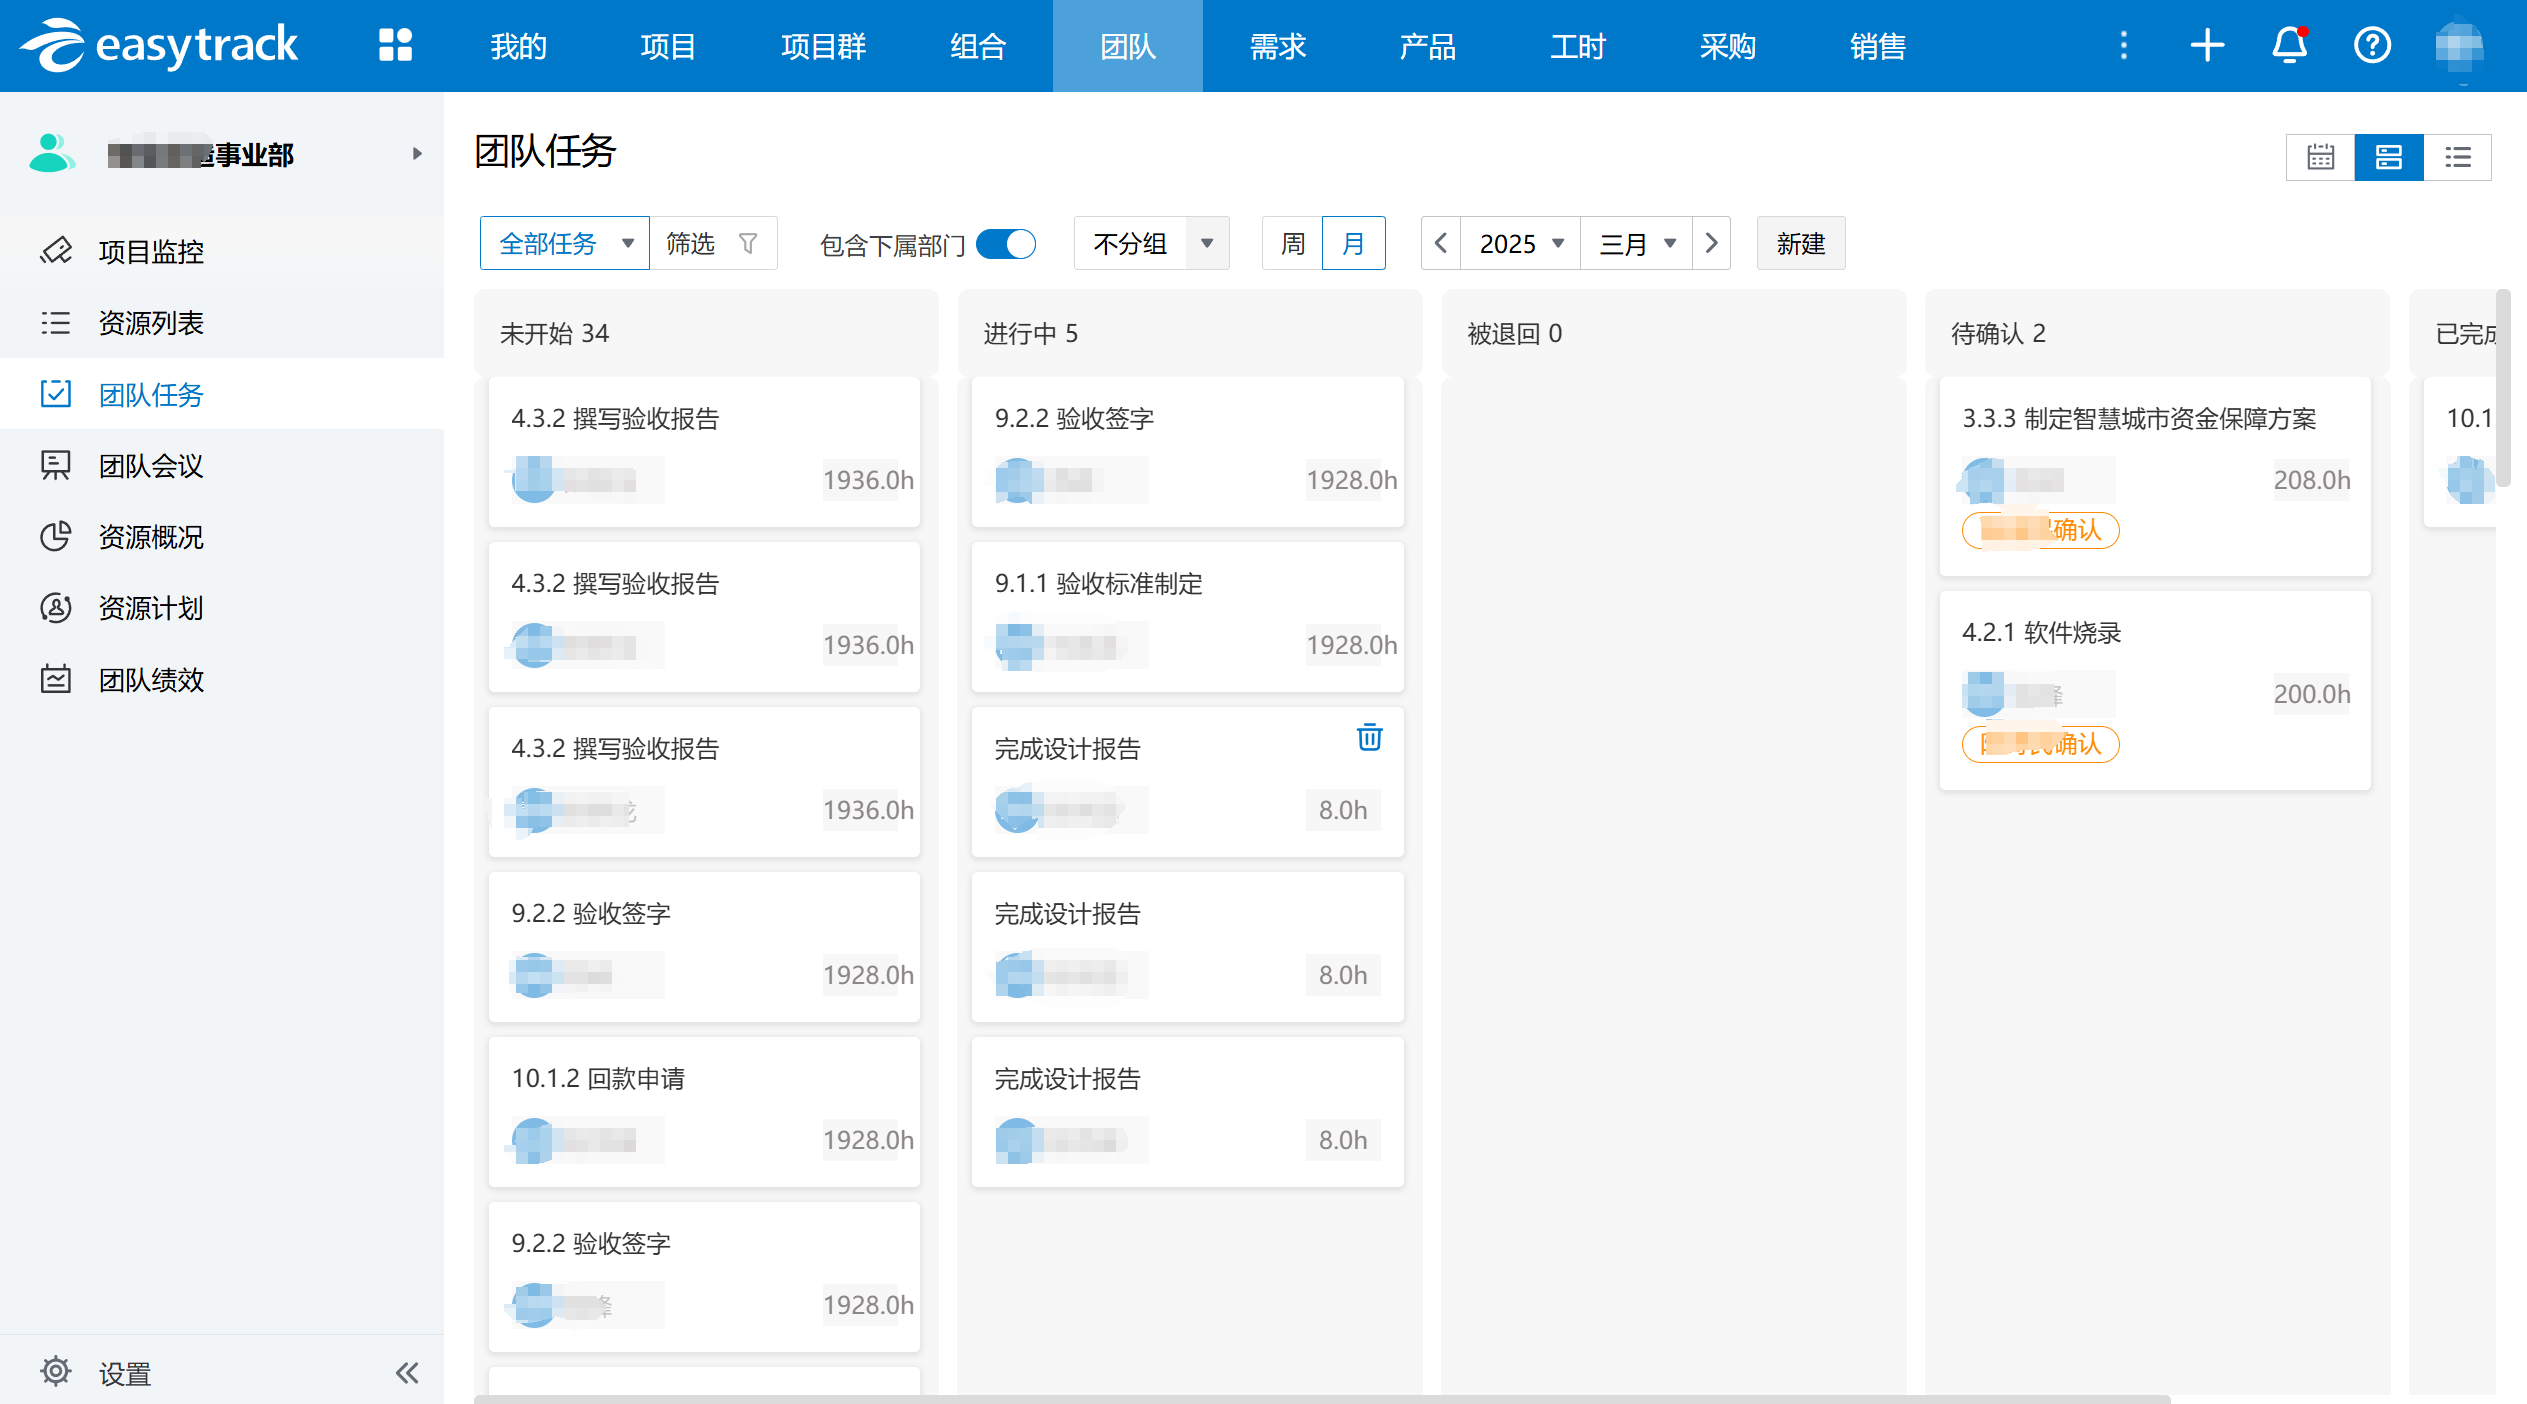Open the 2025 year dropdown

(1520, 243)
